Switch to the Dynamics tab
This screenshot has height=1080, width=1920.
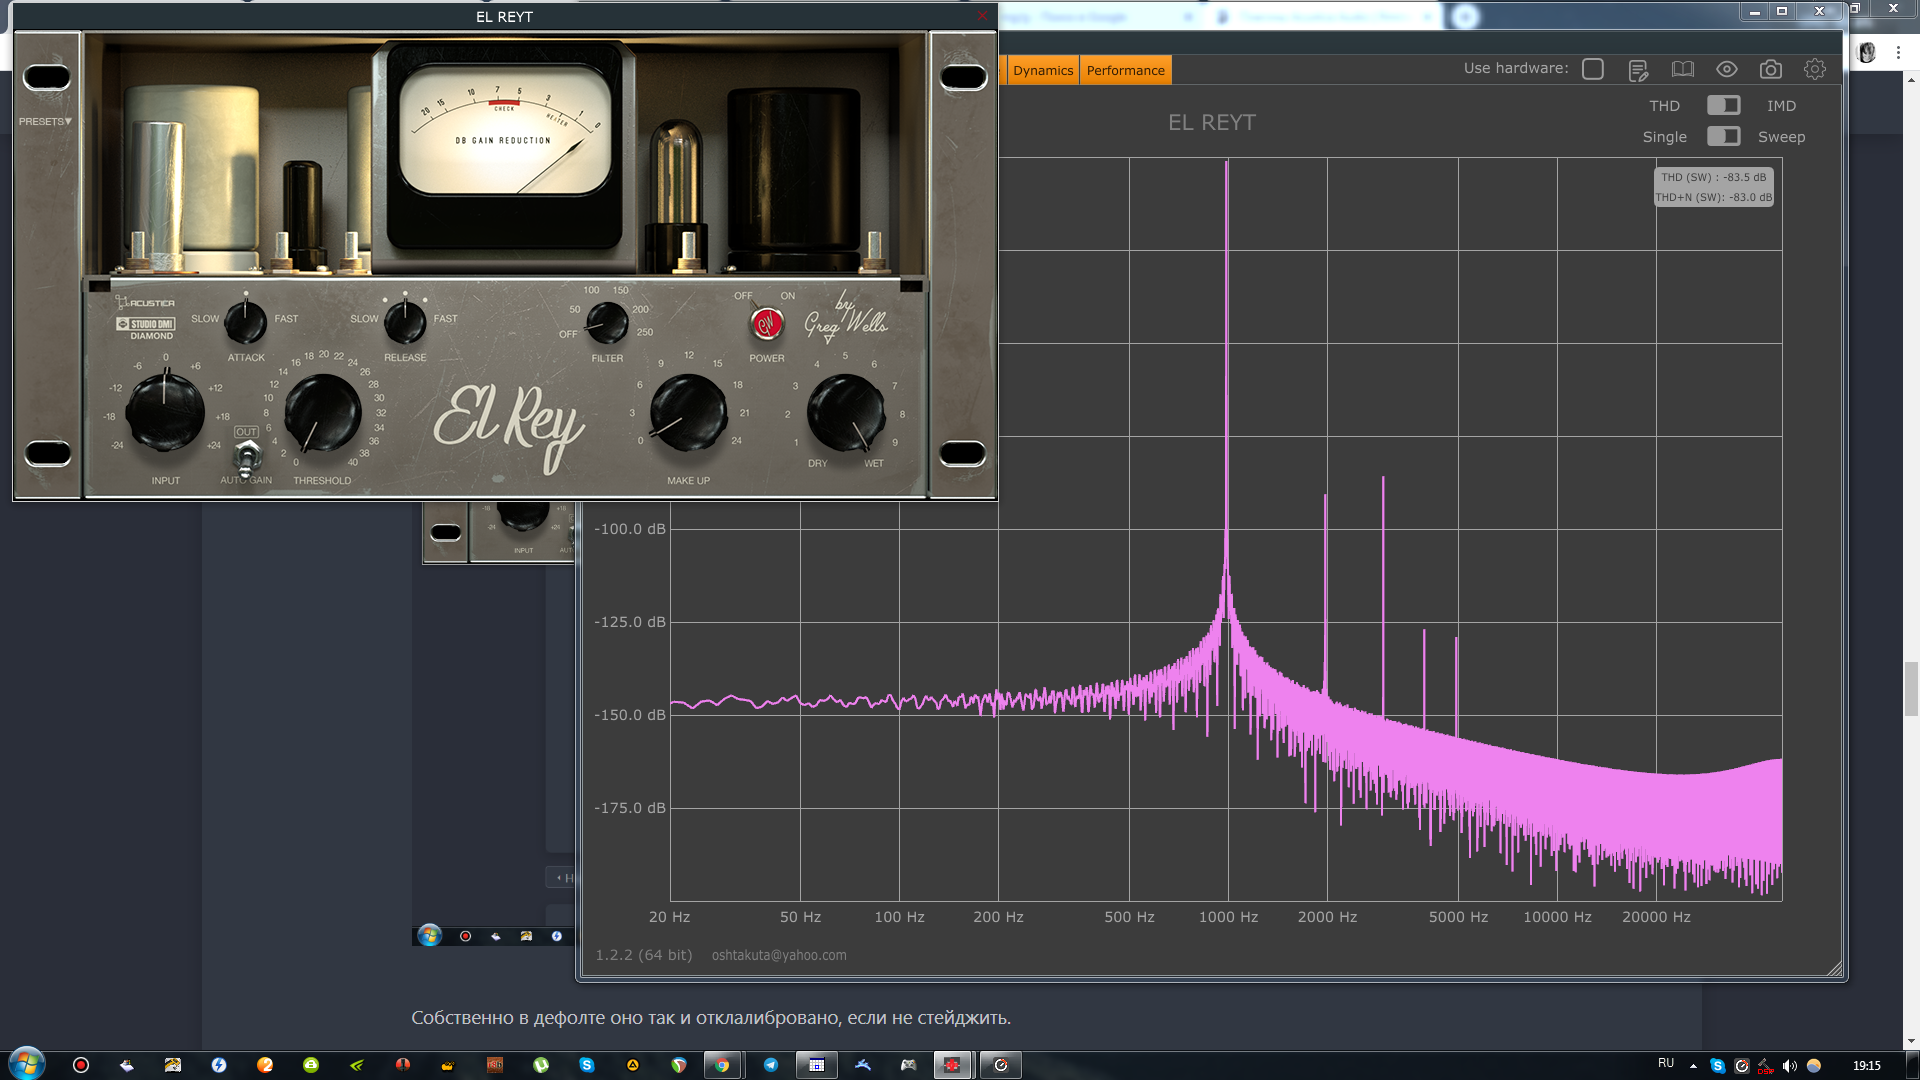1042,70
